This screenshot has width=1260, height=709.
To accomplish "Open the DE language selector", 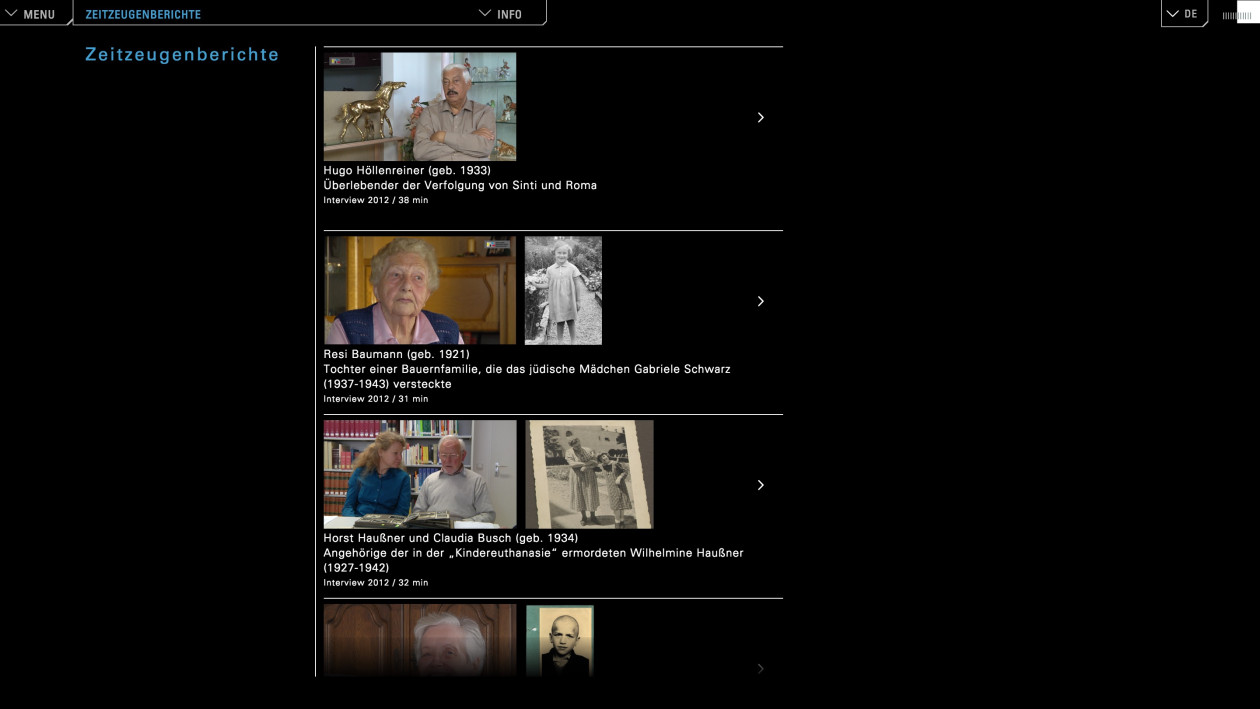I will (1183, 14).
